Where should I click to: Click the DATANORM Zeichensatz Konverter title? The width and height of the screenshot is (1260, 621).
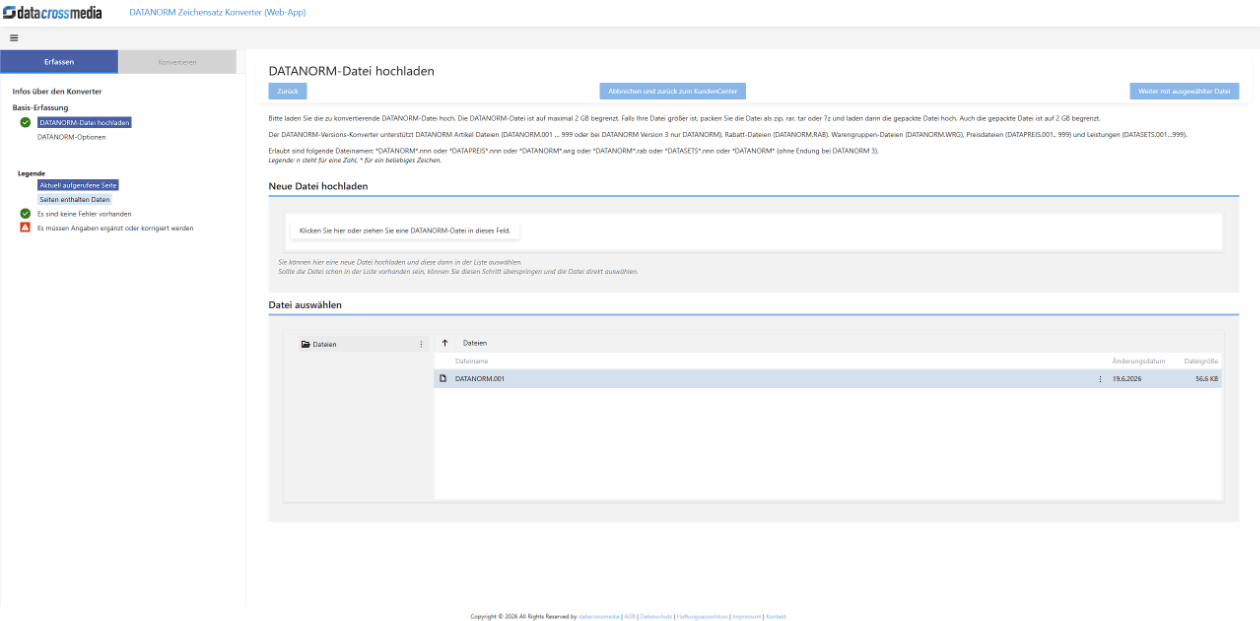[x=218, y=12]
